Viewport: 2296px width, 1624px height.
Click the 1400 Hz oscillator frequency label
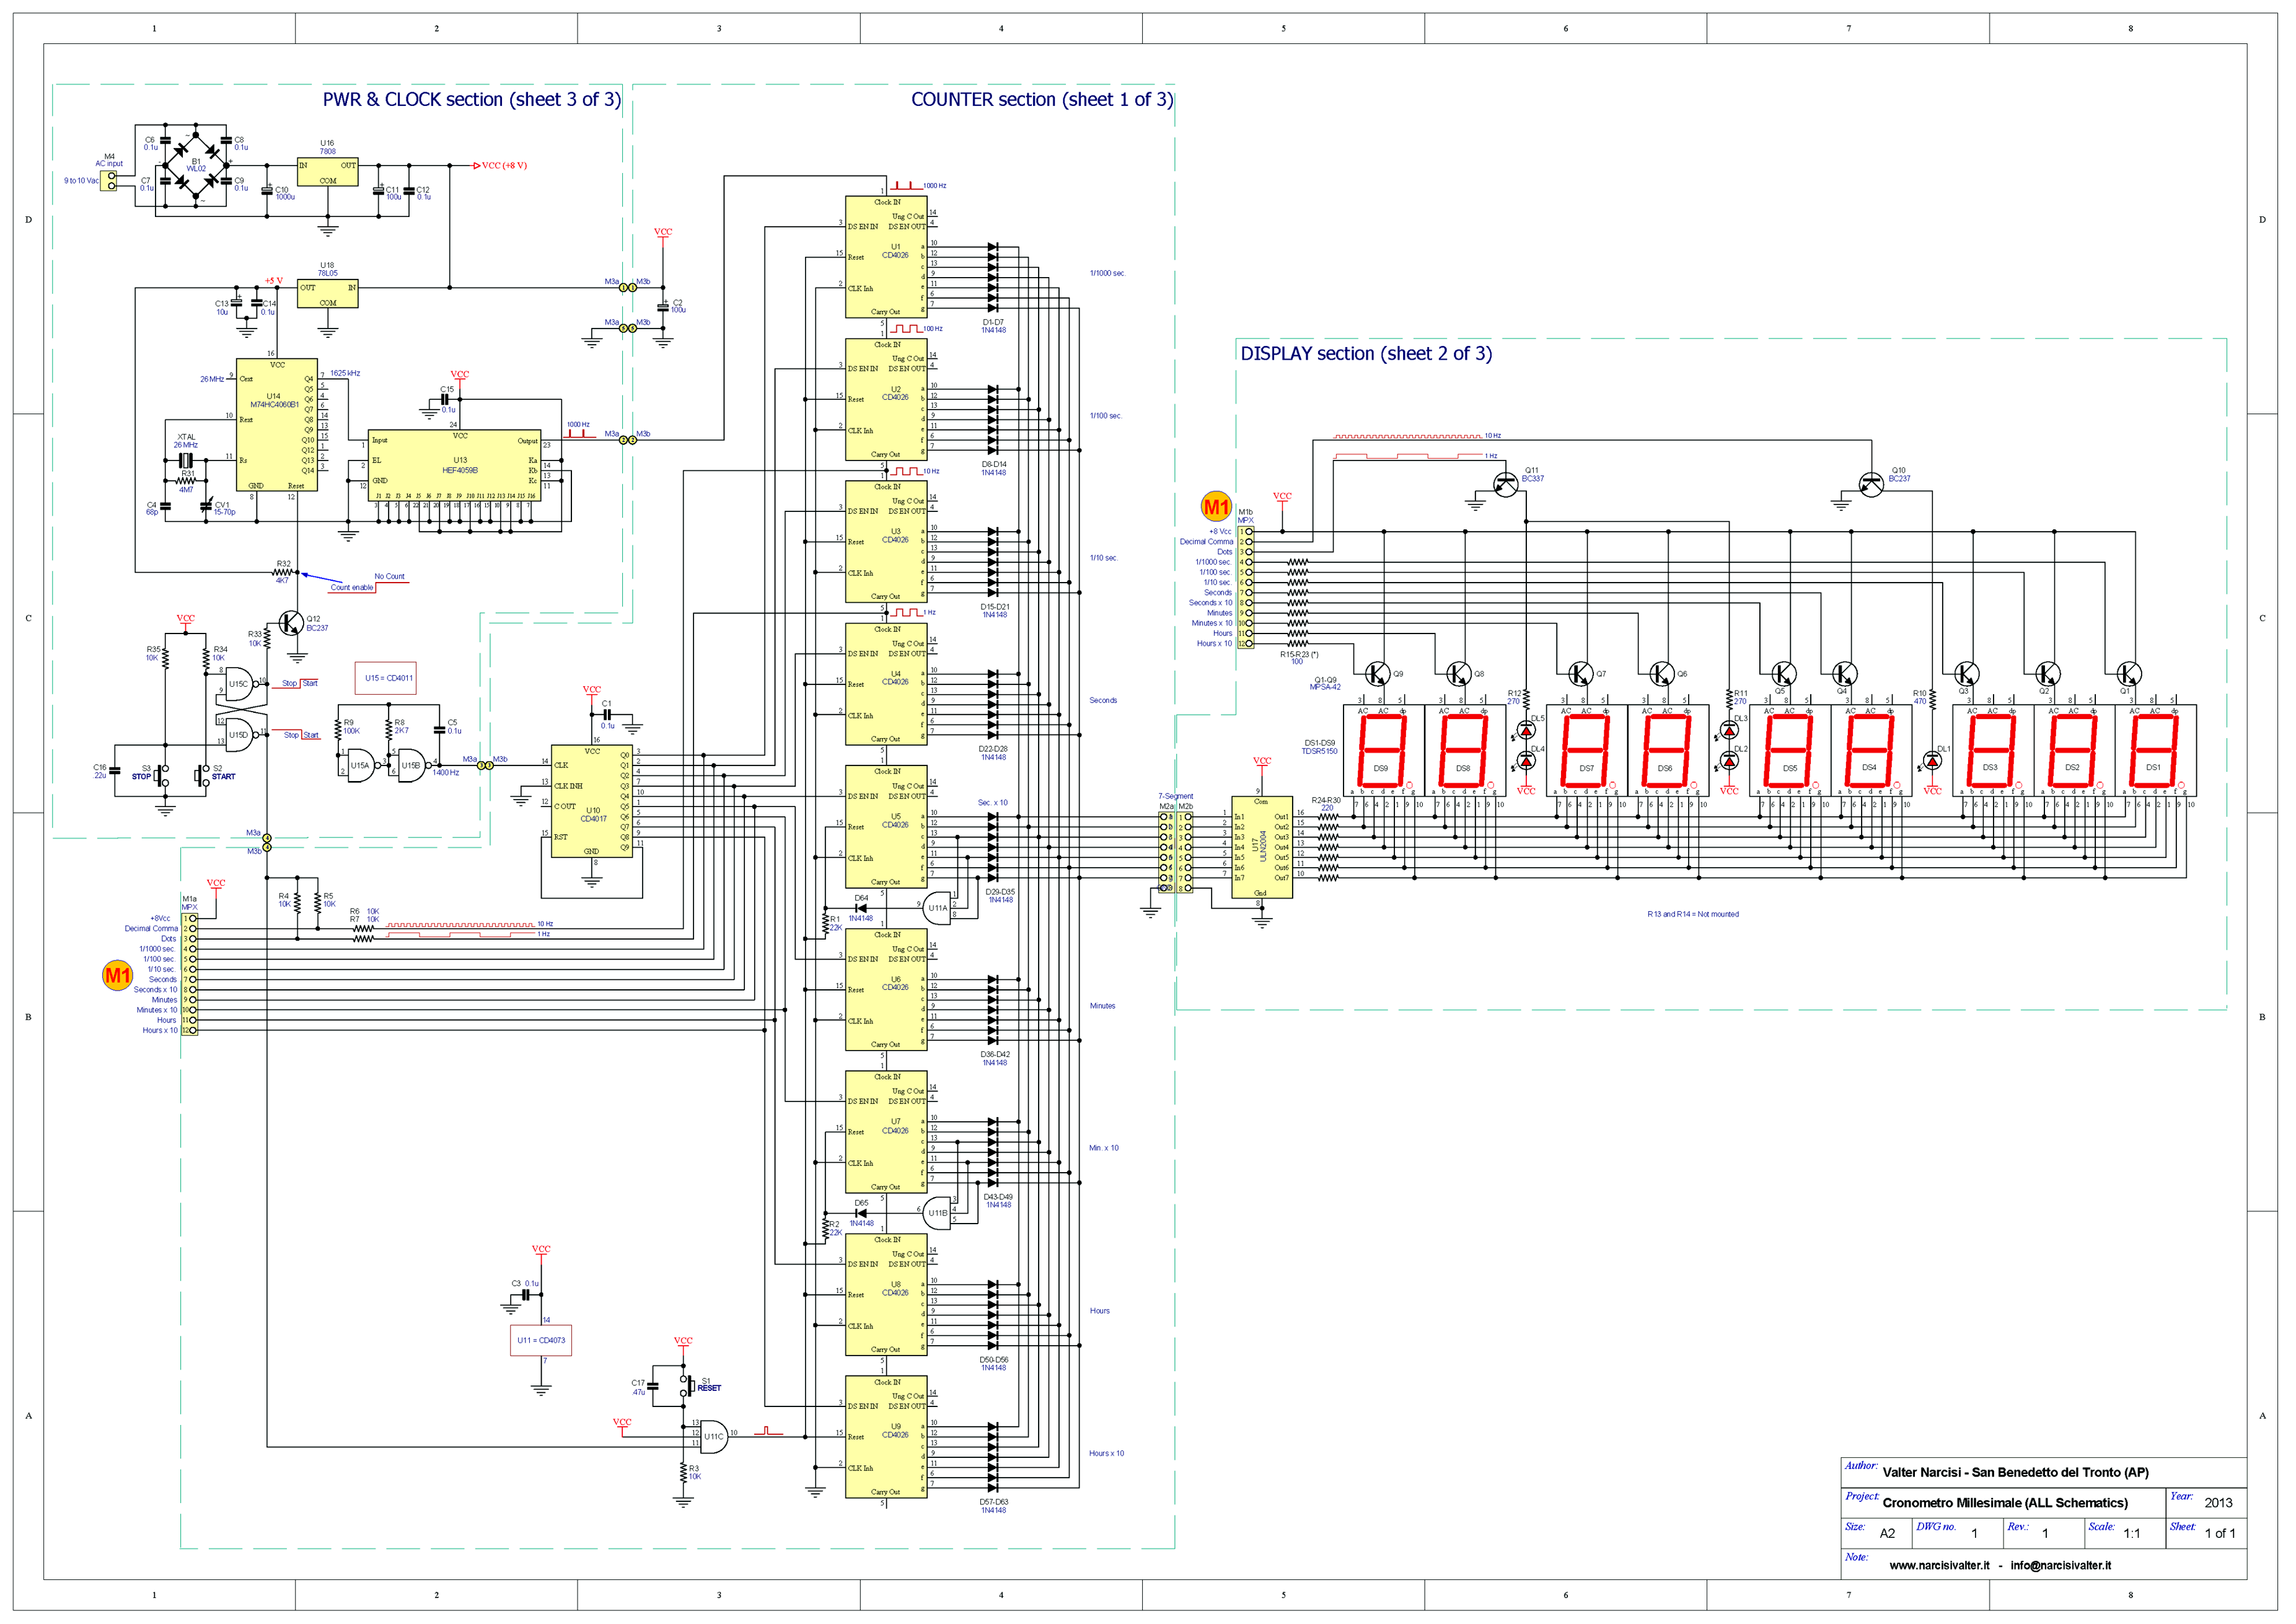coord(446,772)
